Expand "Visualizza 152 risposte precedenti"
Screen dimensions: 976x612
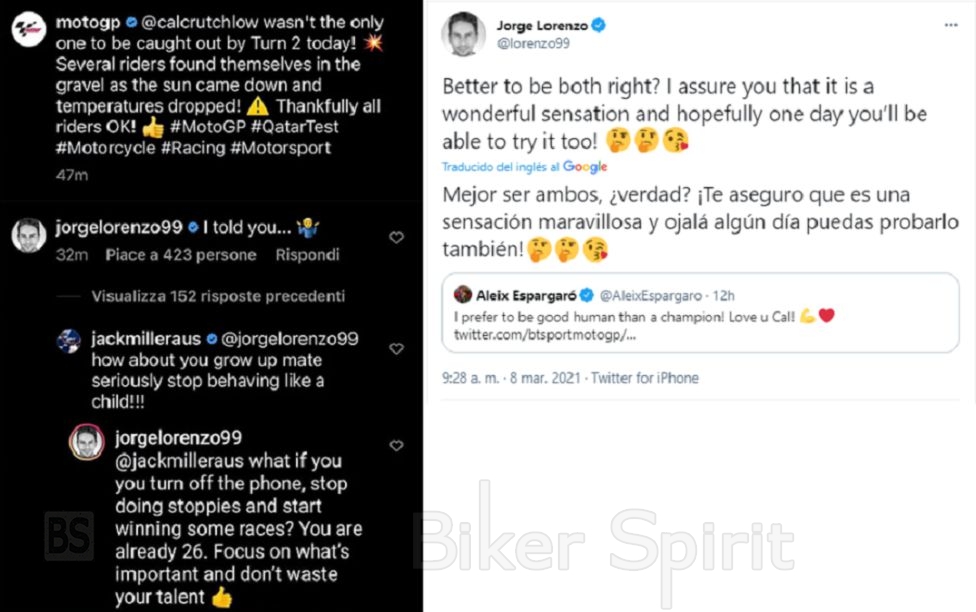coord(218,296)
